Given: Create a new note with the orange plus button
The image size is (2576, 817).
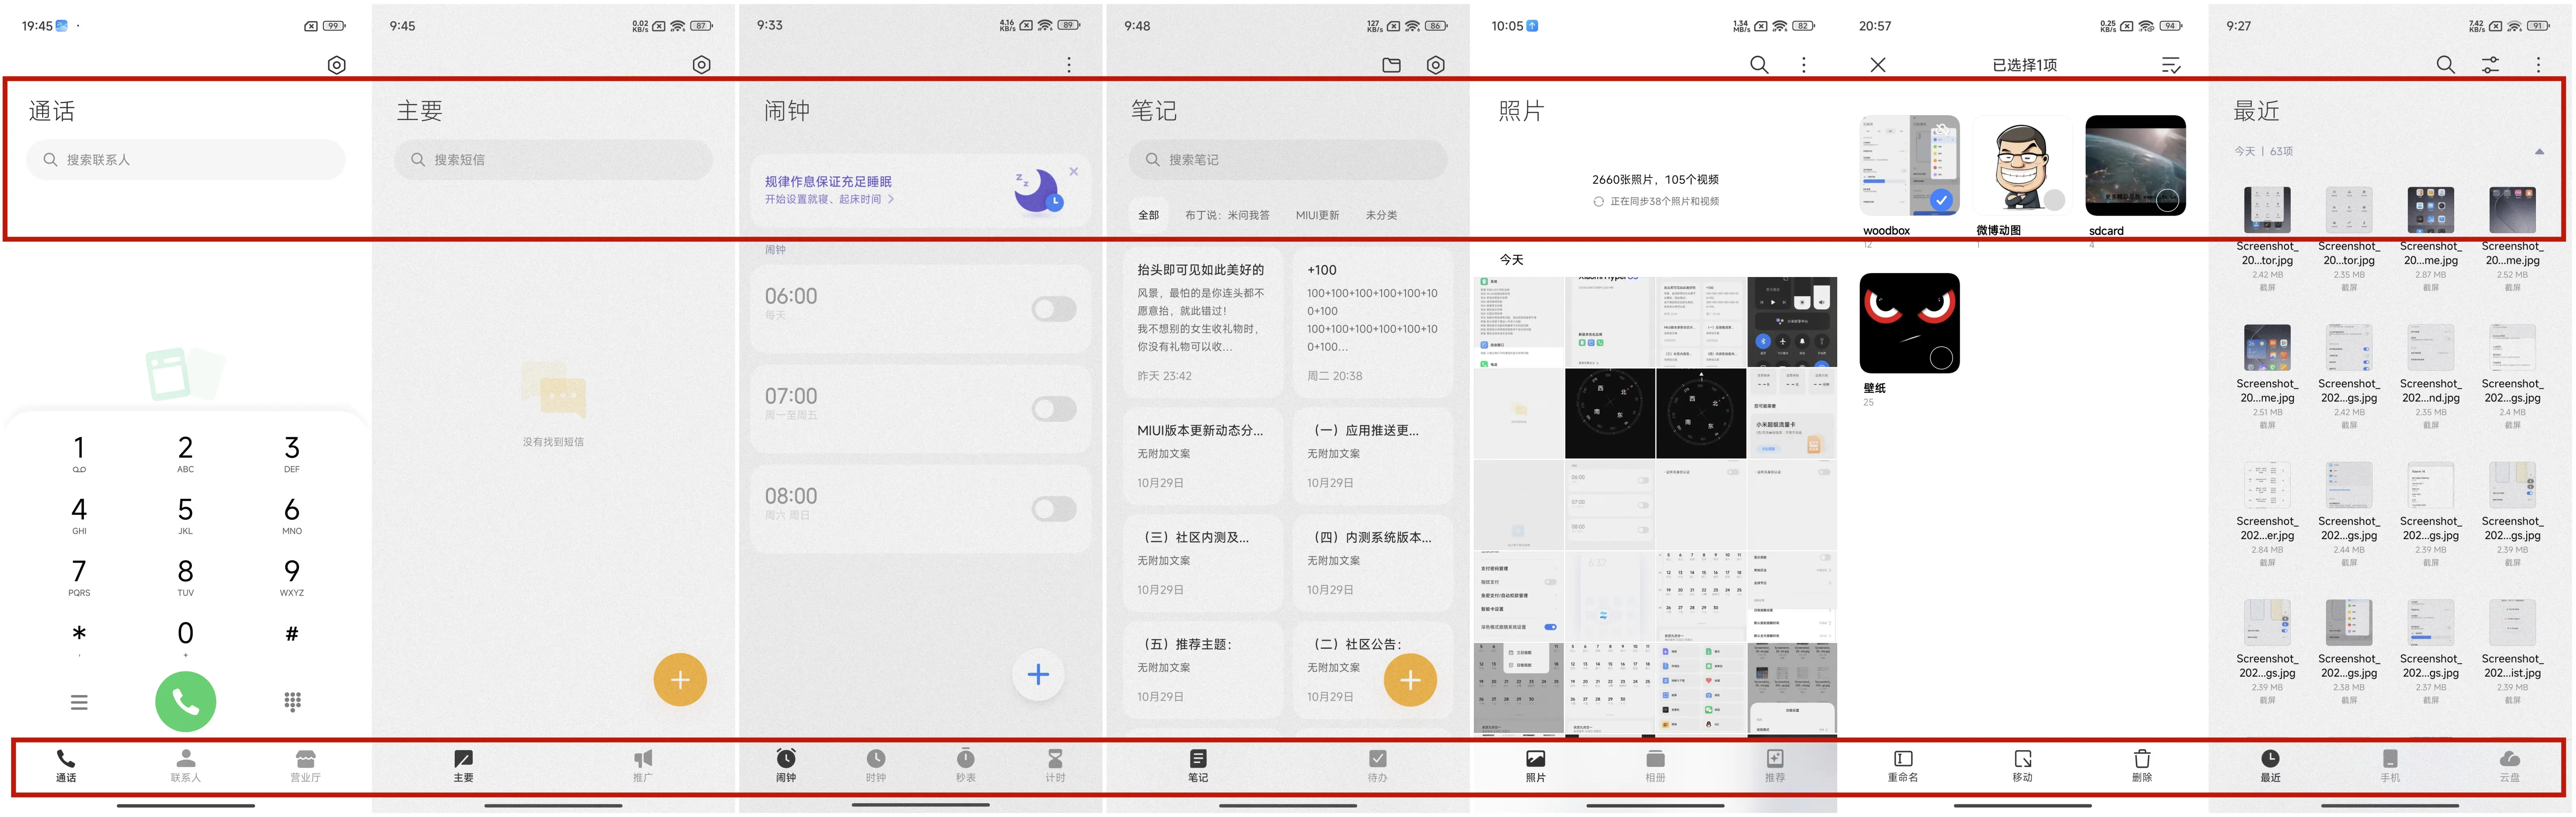Looking at the screenshot, I should click(x=1410, y=680).
